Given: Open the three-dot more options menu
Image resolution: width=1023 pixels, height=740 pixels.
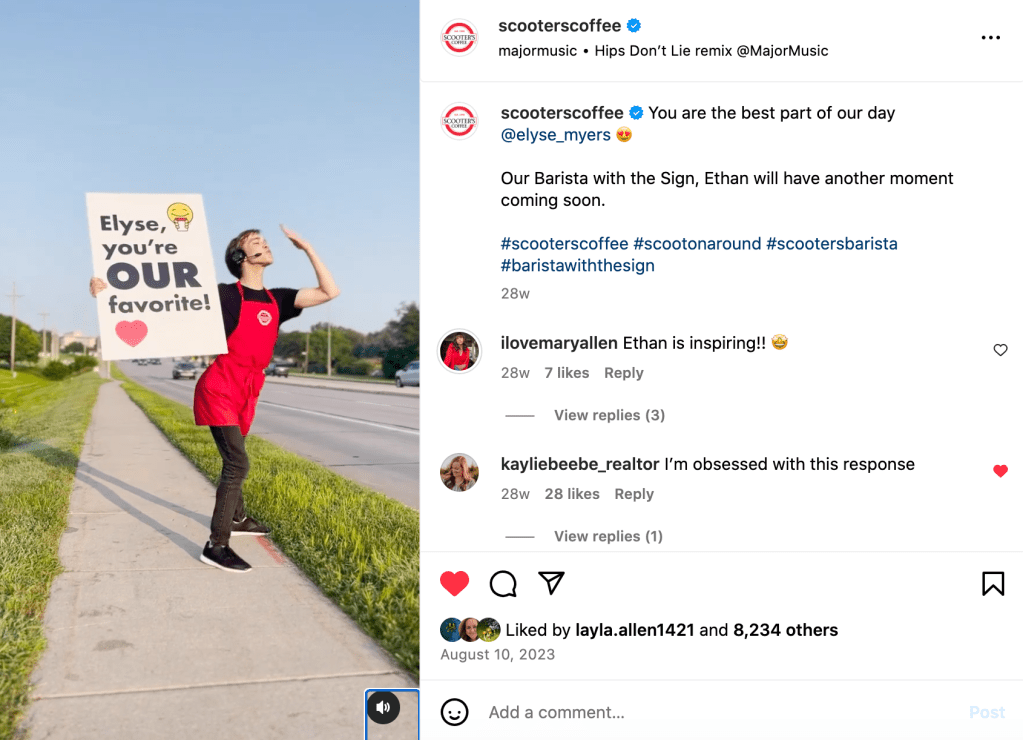Looking at the screenshot, I should pos(990,38).
